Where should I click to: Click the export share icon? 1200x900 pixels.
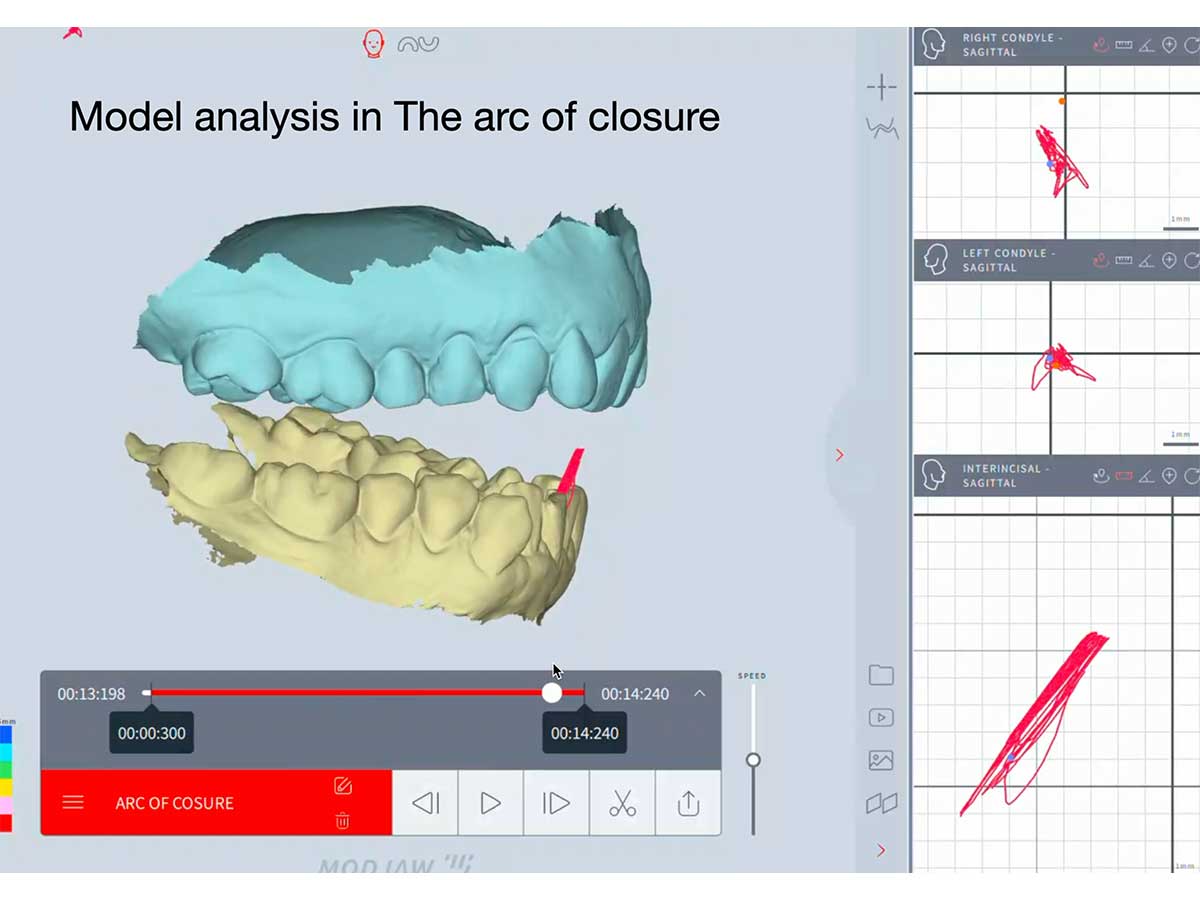(688, 803)
